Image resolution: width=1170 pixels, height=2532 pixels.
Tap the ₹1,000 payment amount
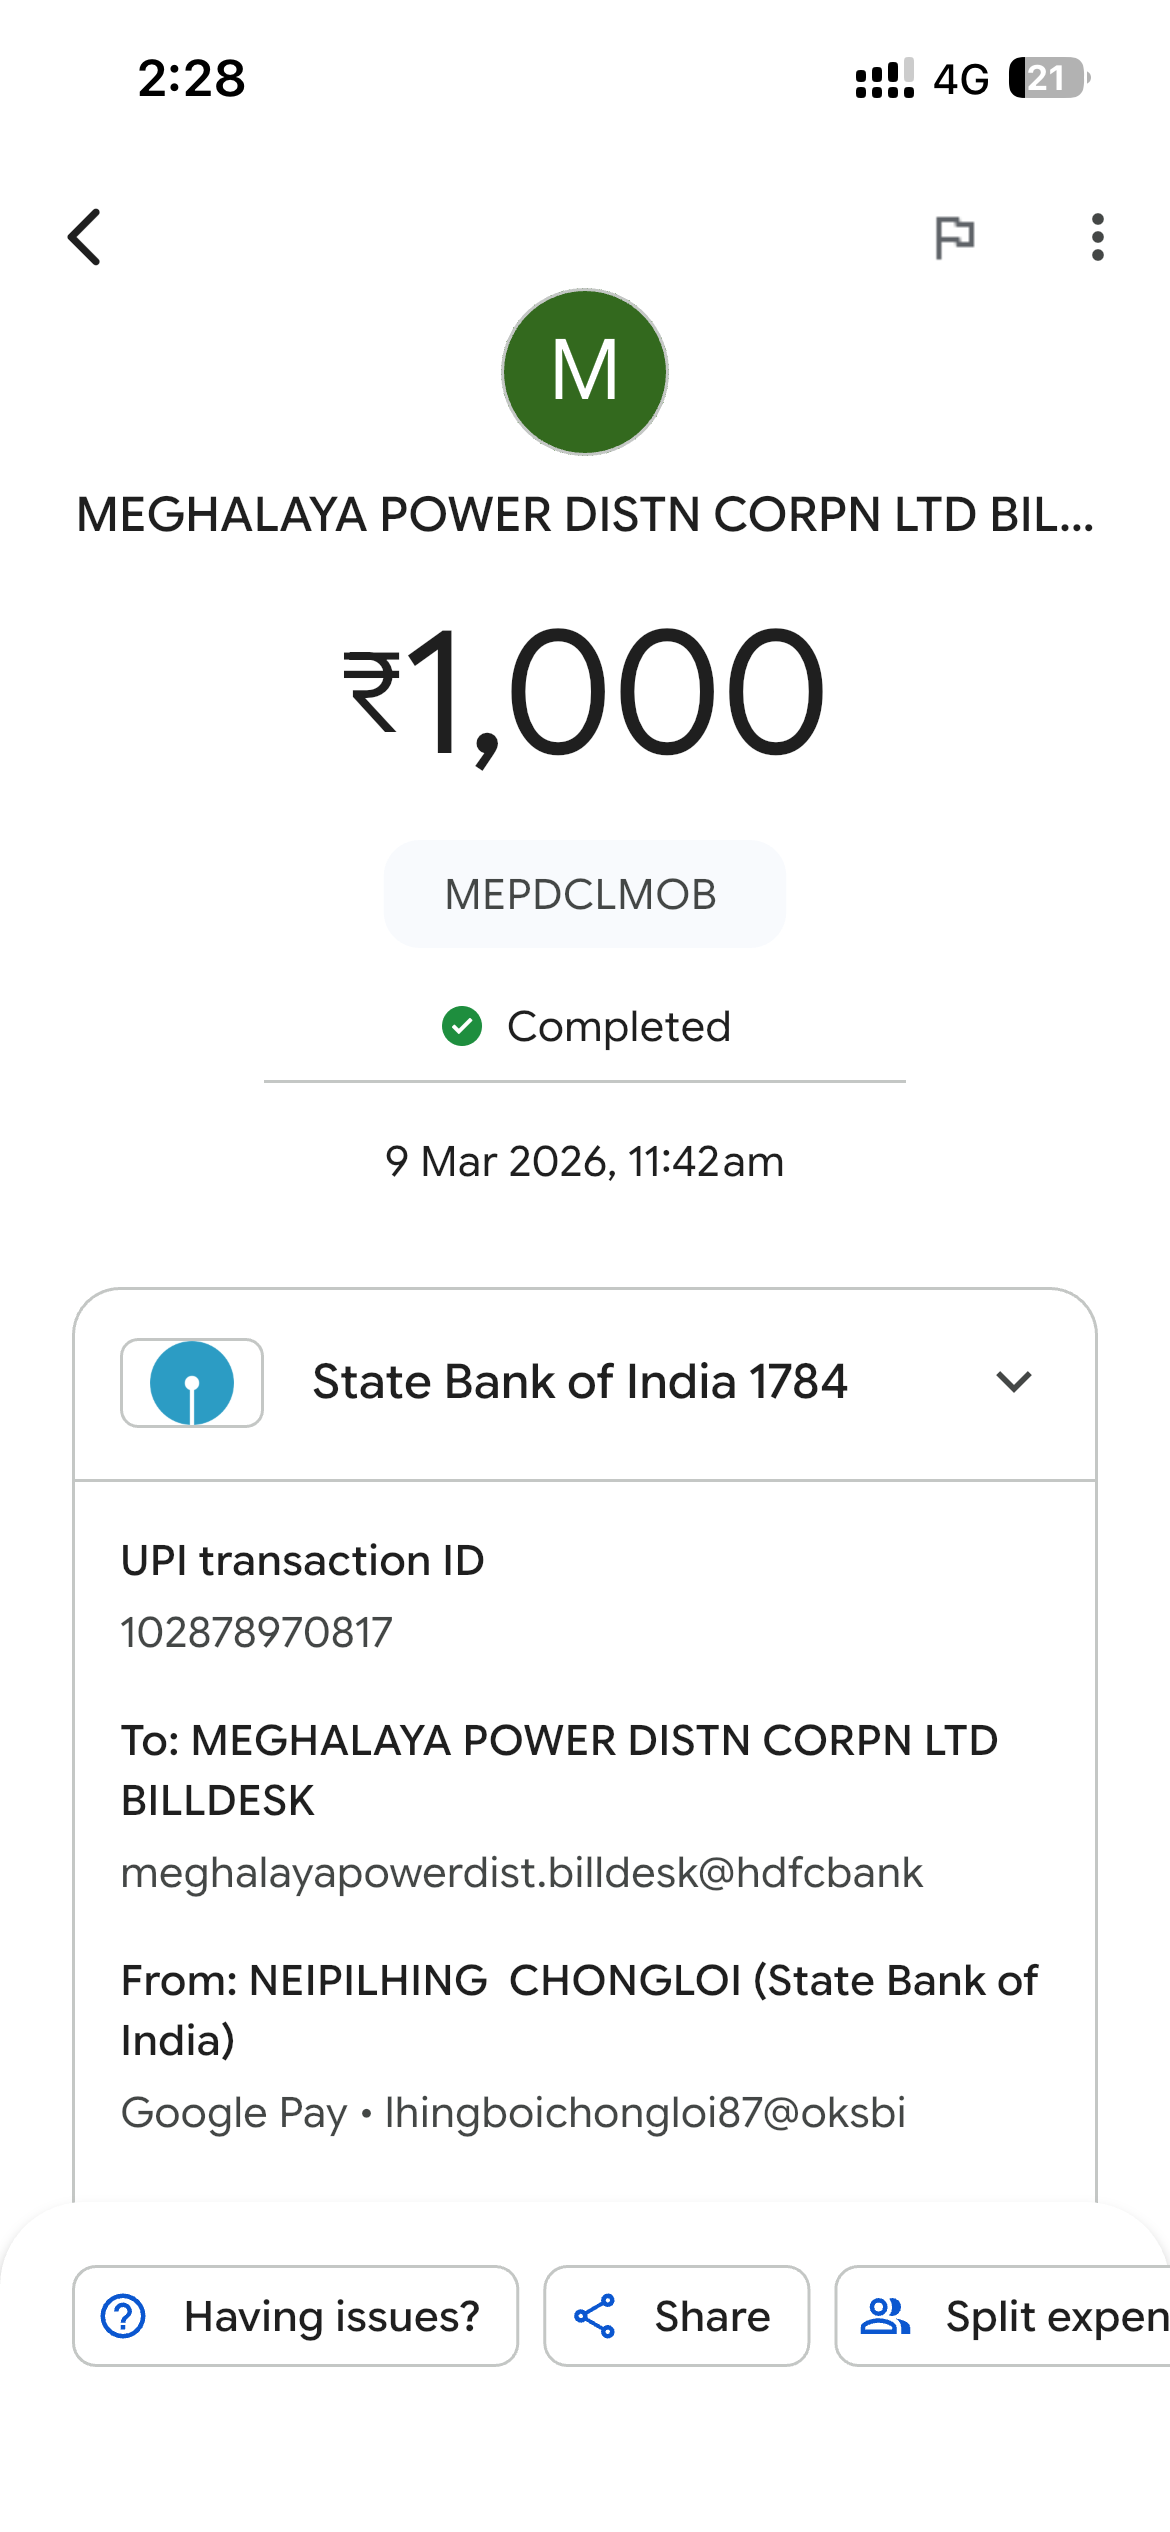(584, 692)
